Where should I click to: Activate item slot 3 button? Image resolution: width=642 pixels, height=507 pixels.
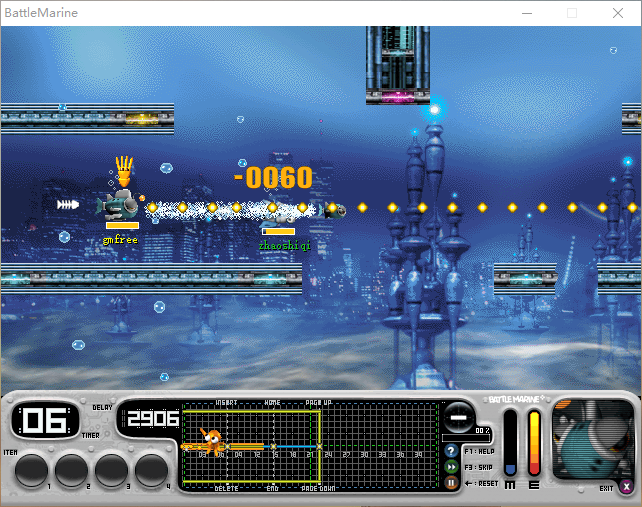point(111,469)
